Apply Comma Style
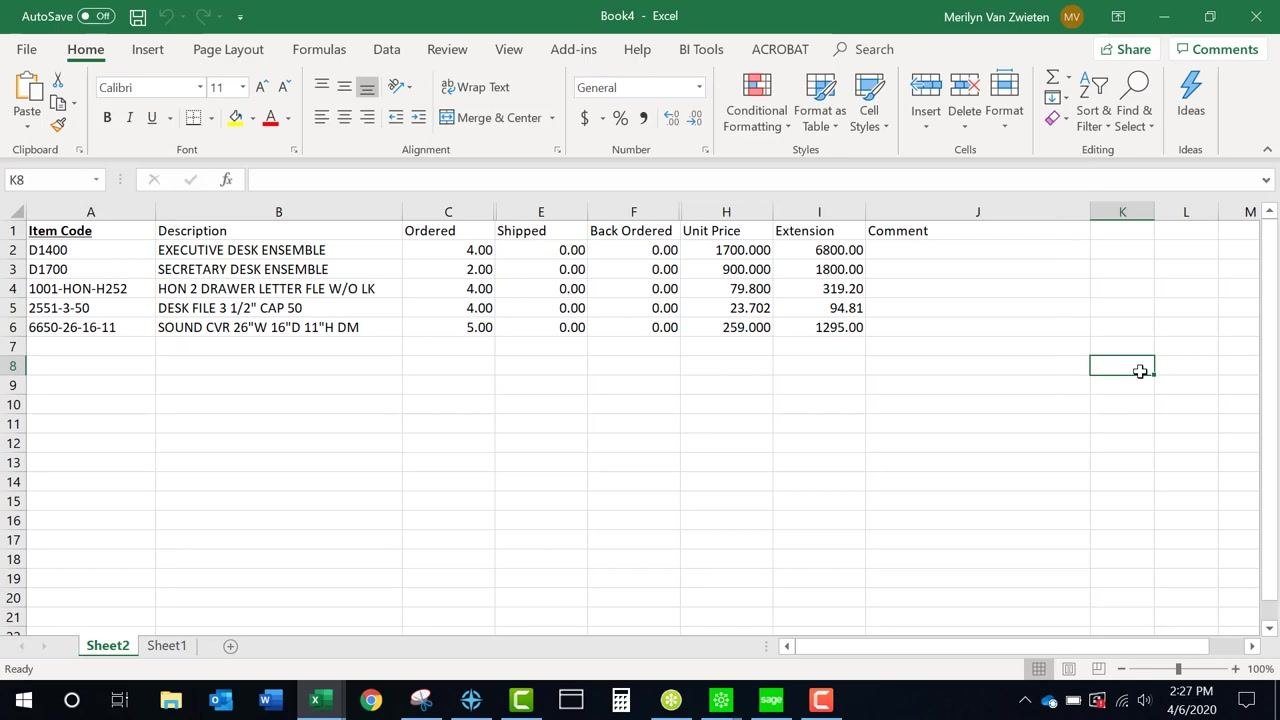1280x720 pixels. pos(643,118)
